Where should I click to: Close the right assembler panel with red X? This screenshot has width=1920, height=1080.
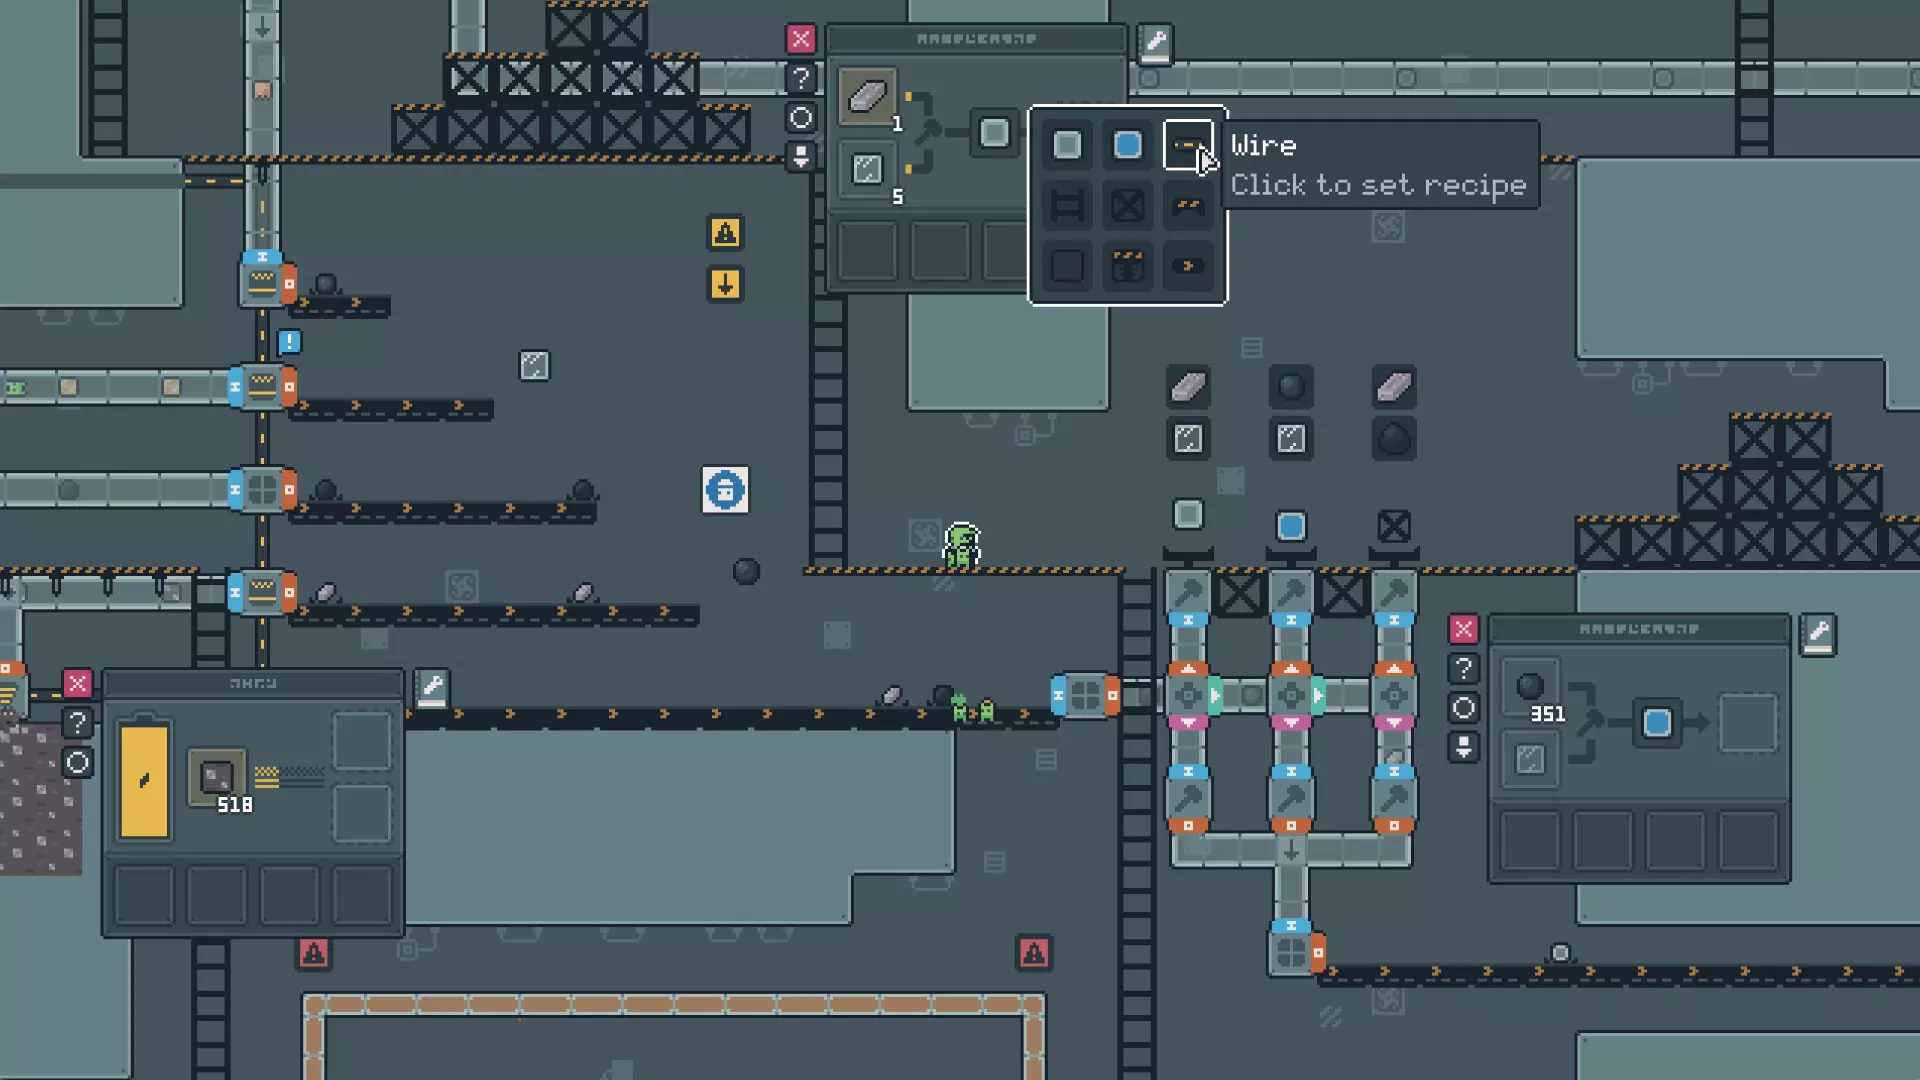pyautogui.click(x=1463, y=629)
